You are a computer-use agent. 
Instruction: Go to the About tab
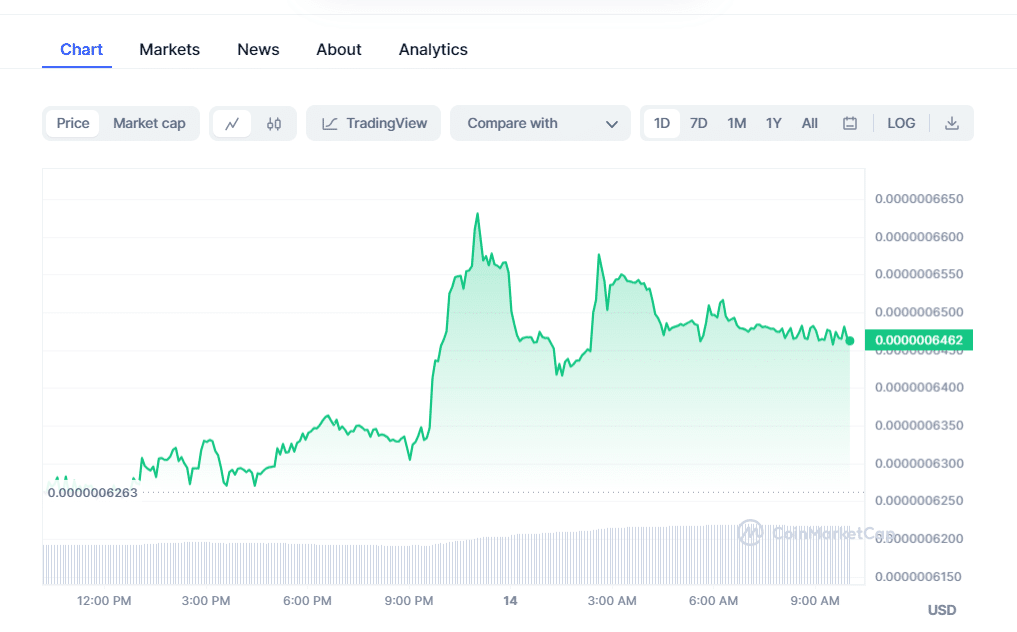click(339, 50)
